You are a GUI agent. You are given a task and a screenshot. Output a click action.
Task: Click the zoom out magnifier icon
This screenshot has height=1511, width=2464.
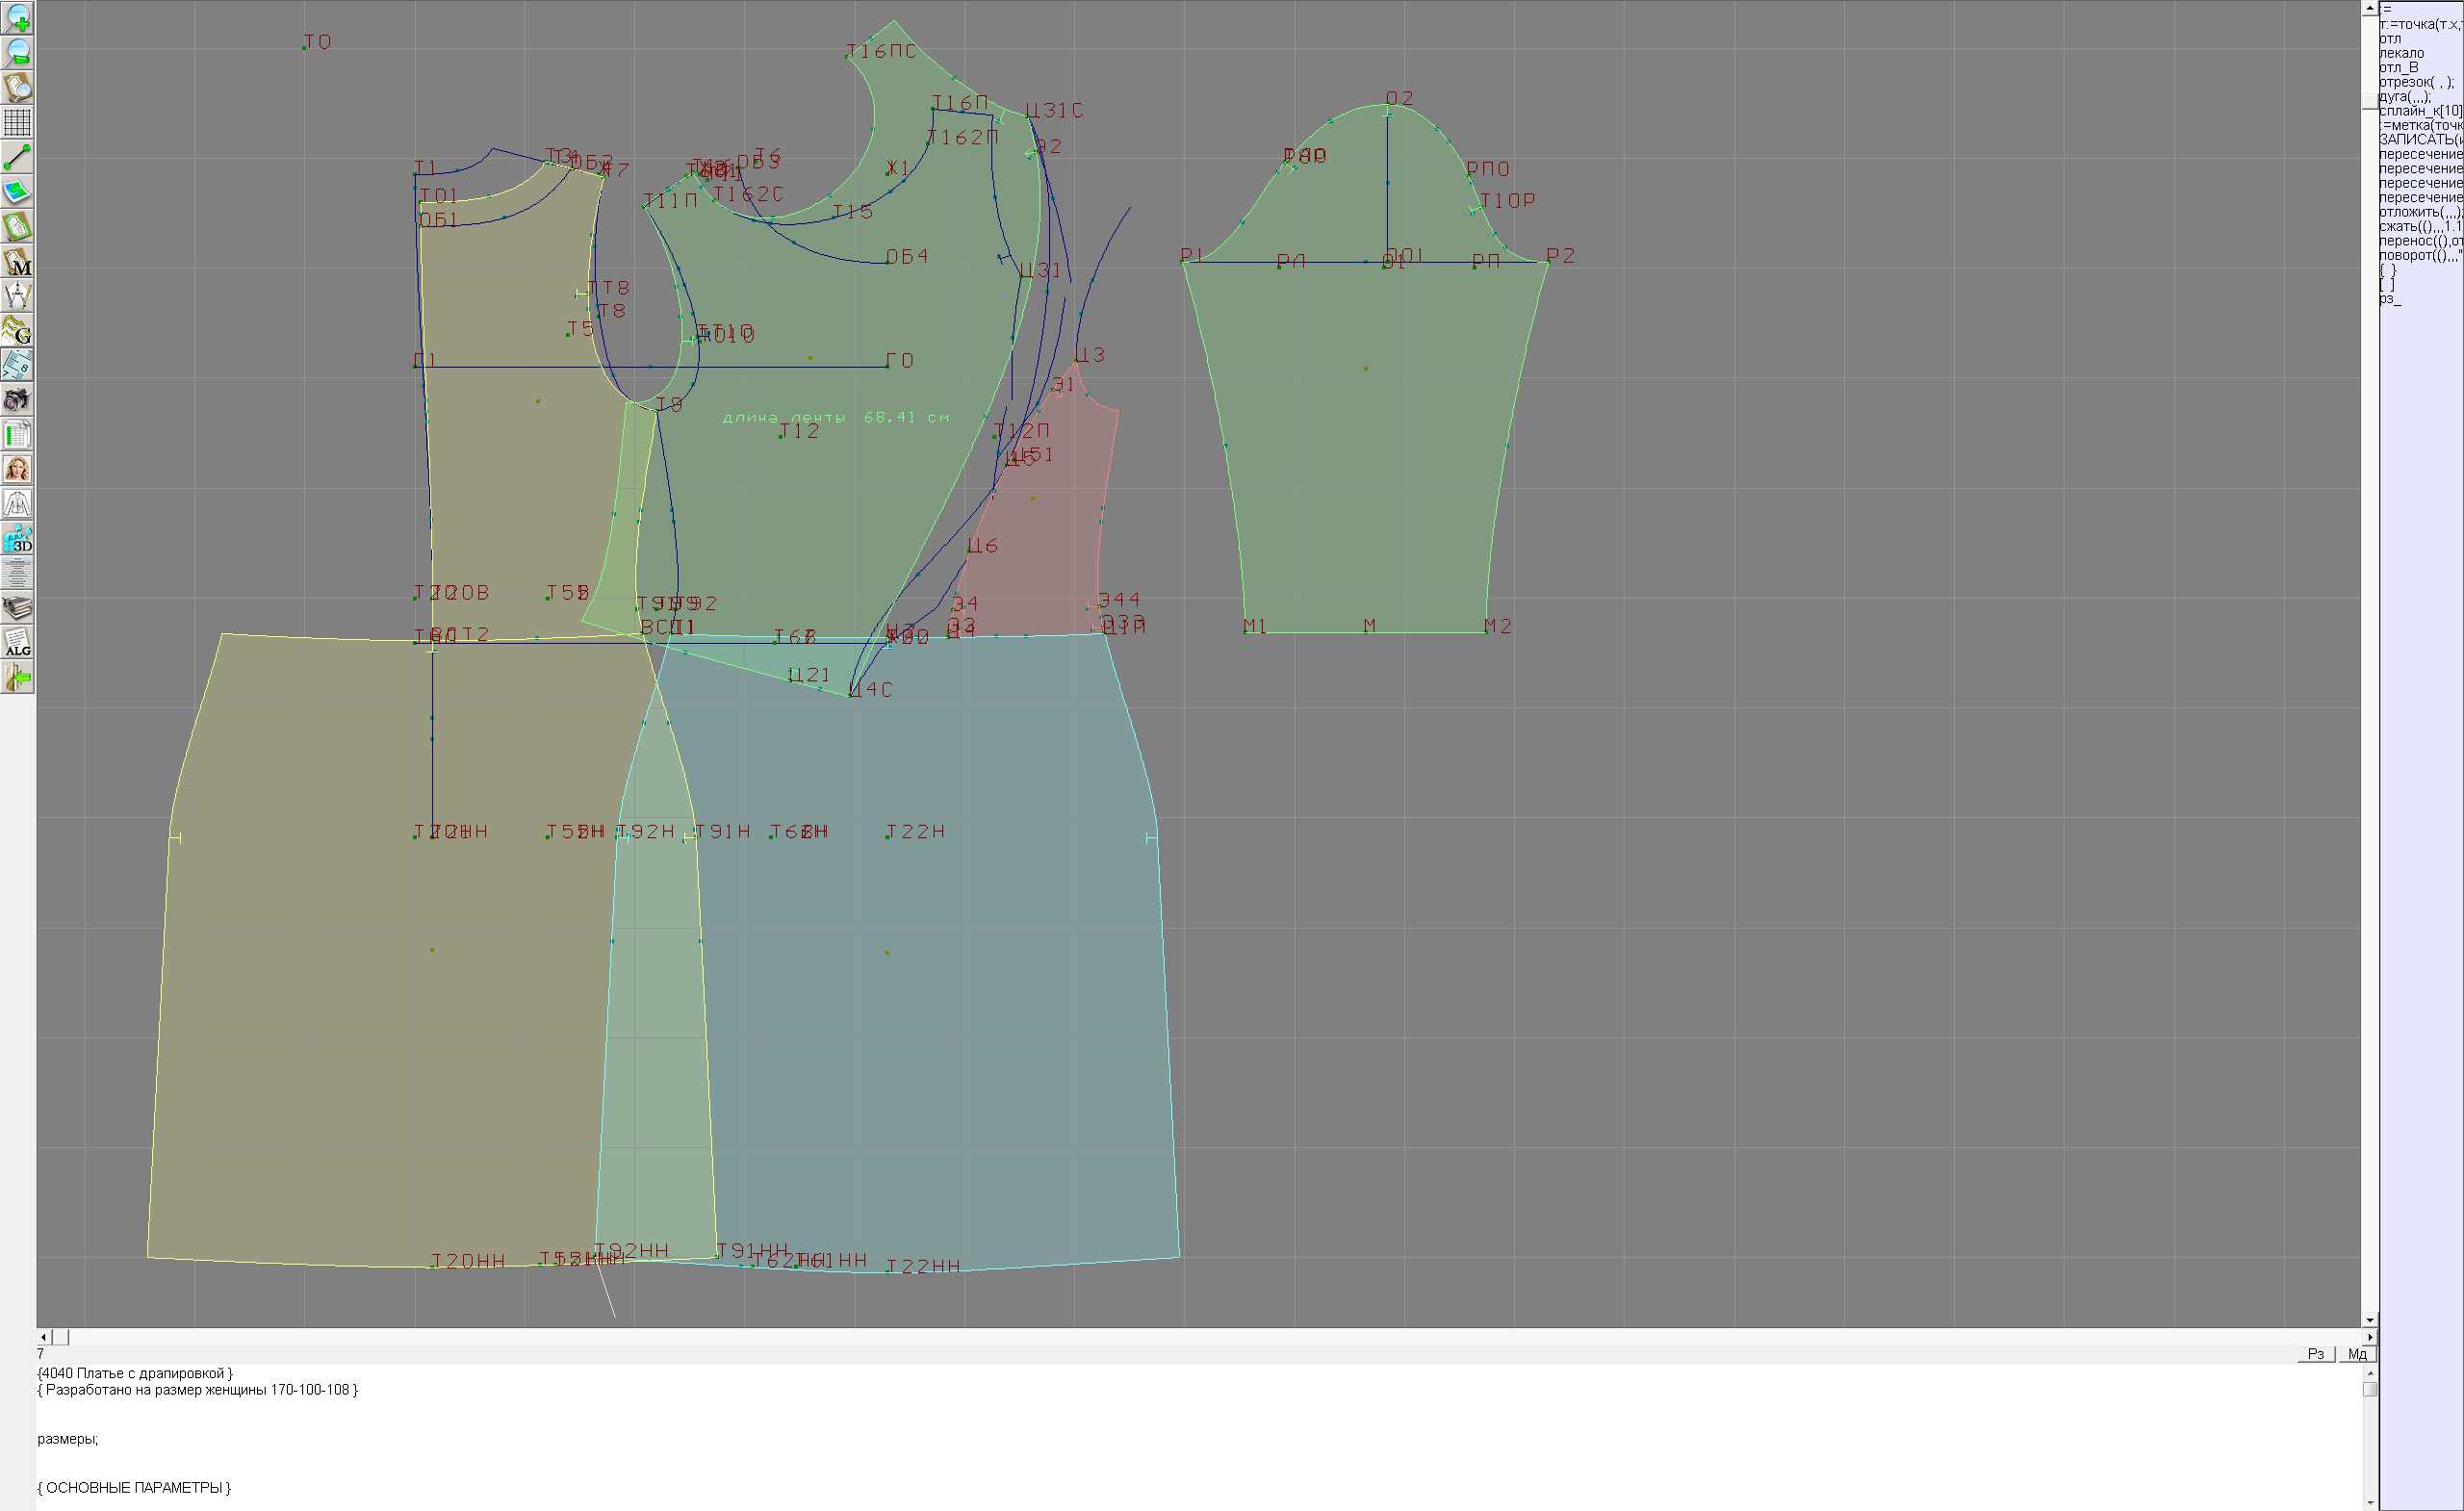pyautogui.click(x=17, y=53)
